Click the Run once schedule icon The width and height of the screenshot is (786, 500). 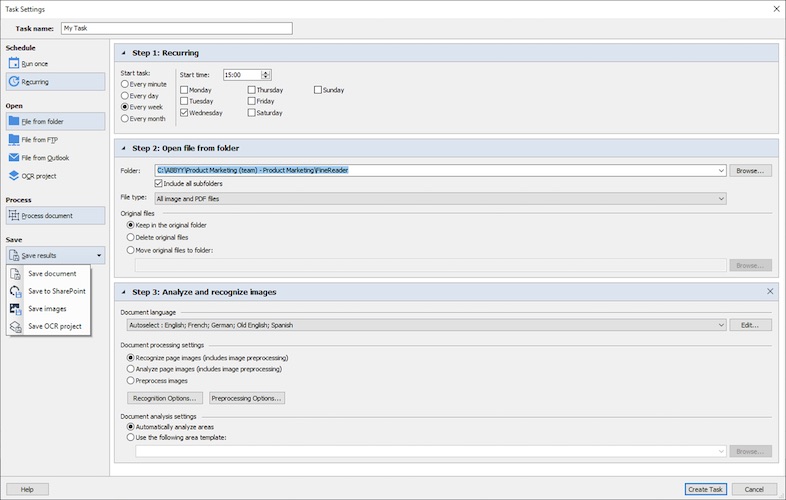[x=14, y=63]
